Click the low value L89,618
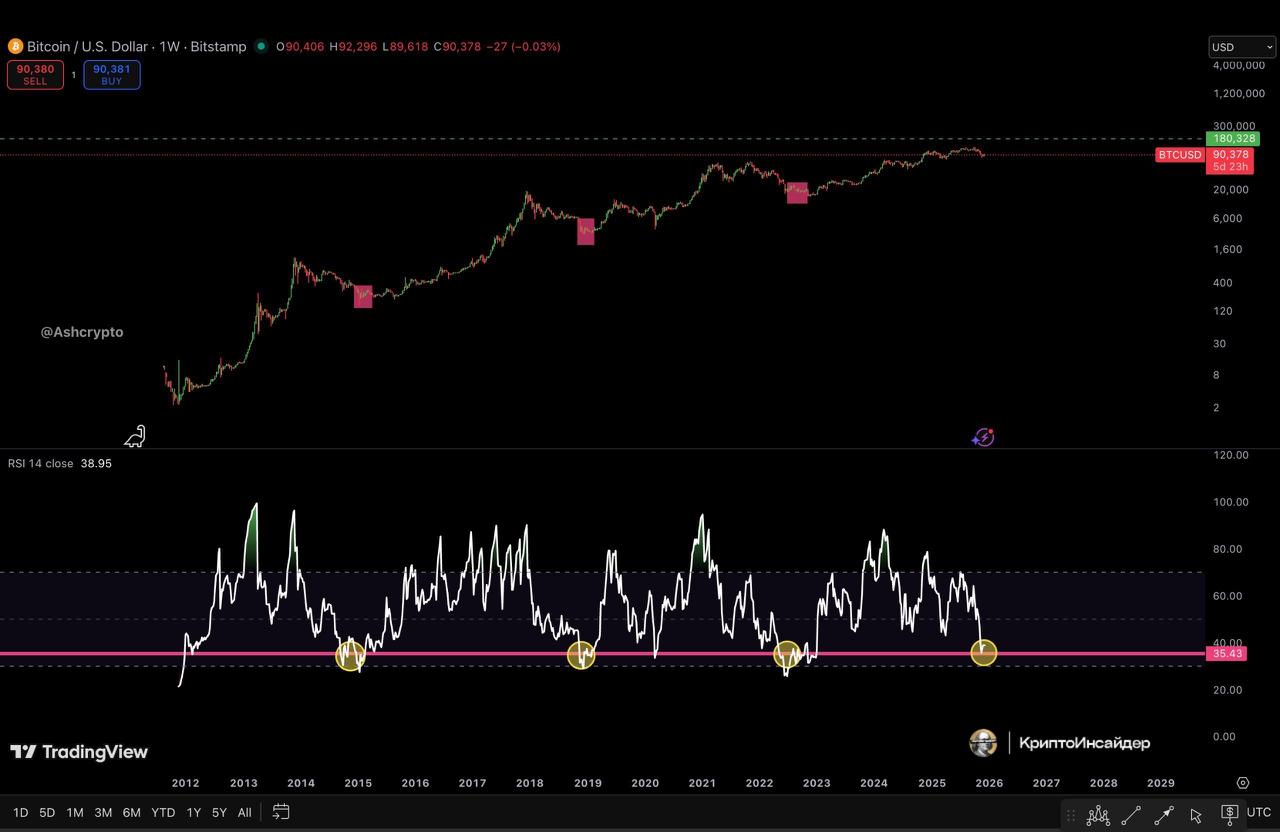This screenshot has height=832, width=1280. [405, 47]
